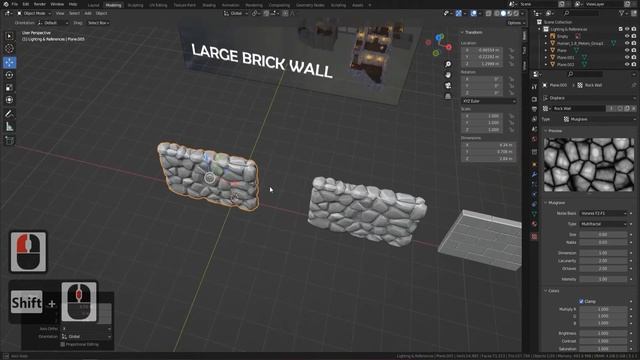640x360 pixels.
Task: Open the Edit menu
Action: pos(26,4)
